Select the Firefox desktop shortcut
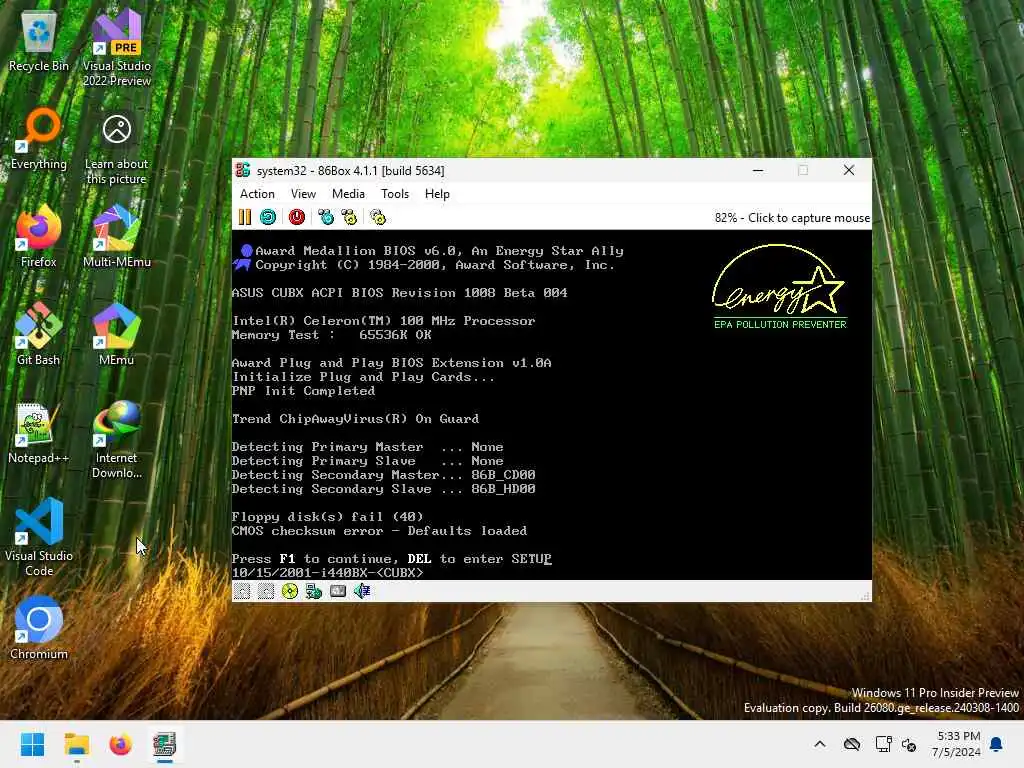The image size is (1024, 768). coord(39,237)
